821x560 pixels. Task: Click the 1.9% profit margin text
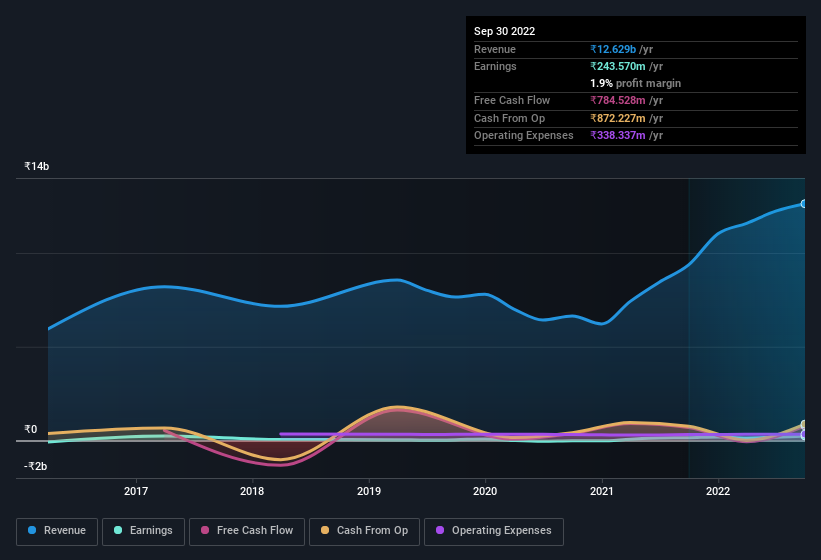click(635, 83)
